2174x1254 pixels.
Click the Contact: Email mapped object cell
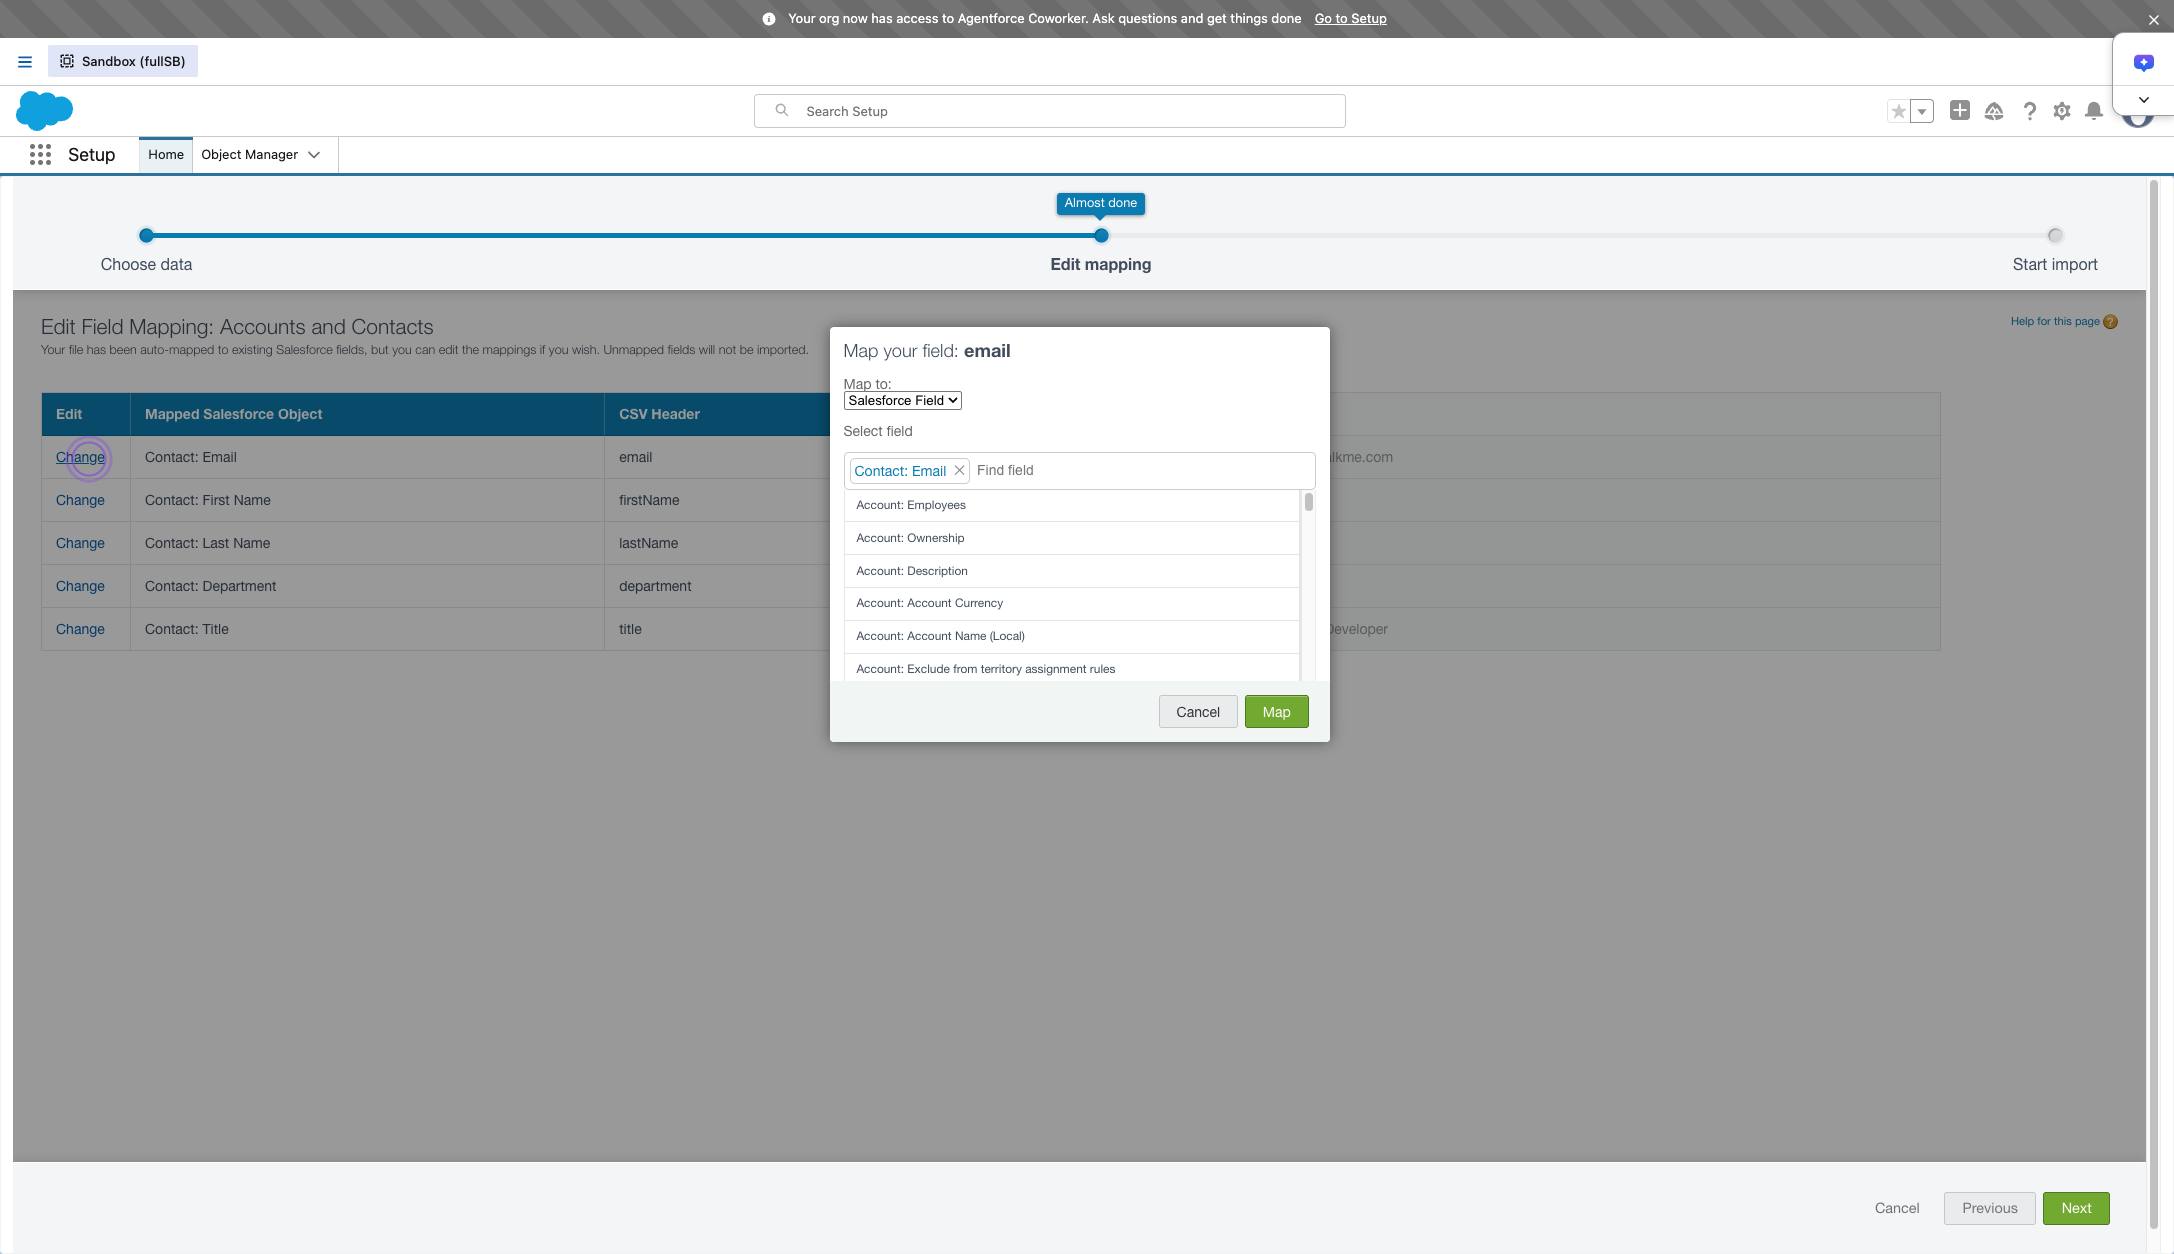pos(367,458)
